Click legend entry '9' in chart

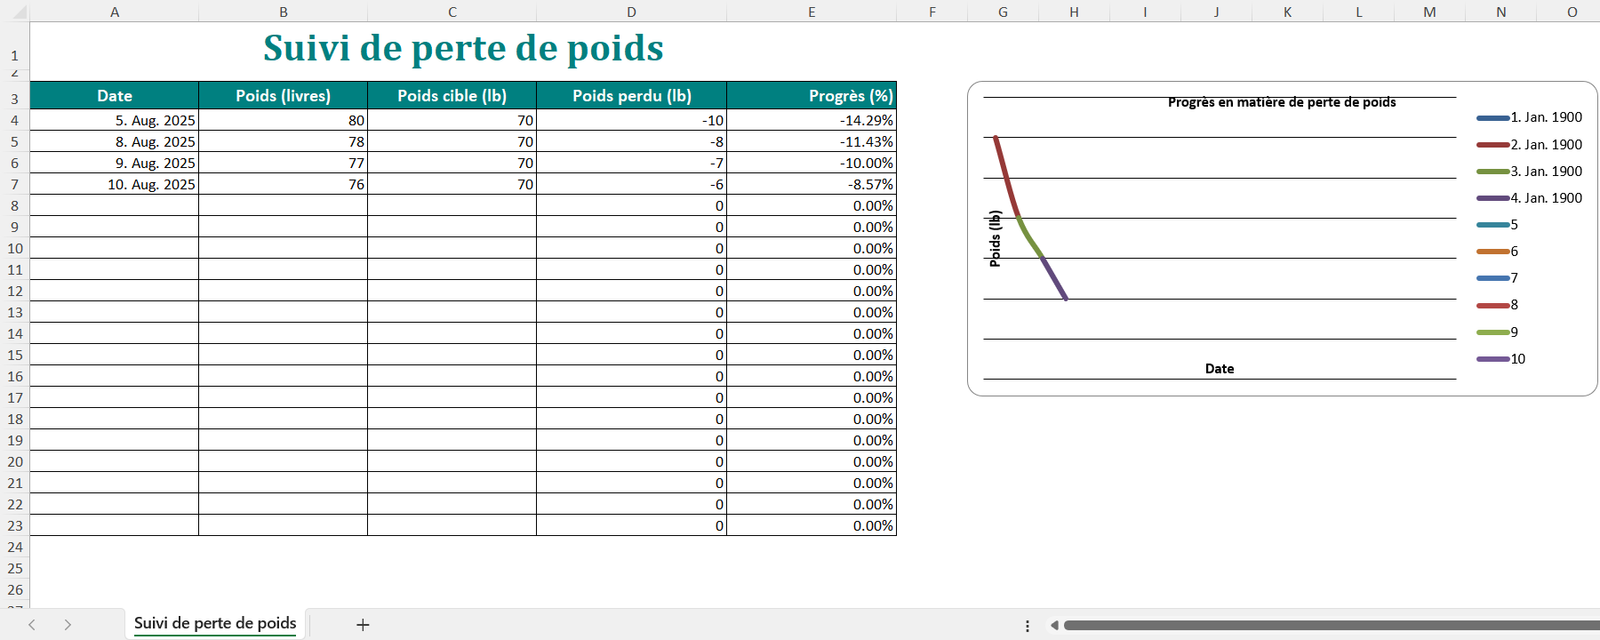[x=1498, y=332]
